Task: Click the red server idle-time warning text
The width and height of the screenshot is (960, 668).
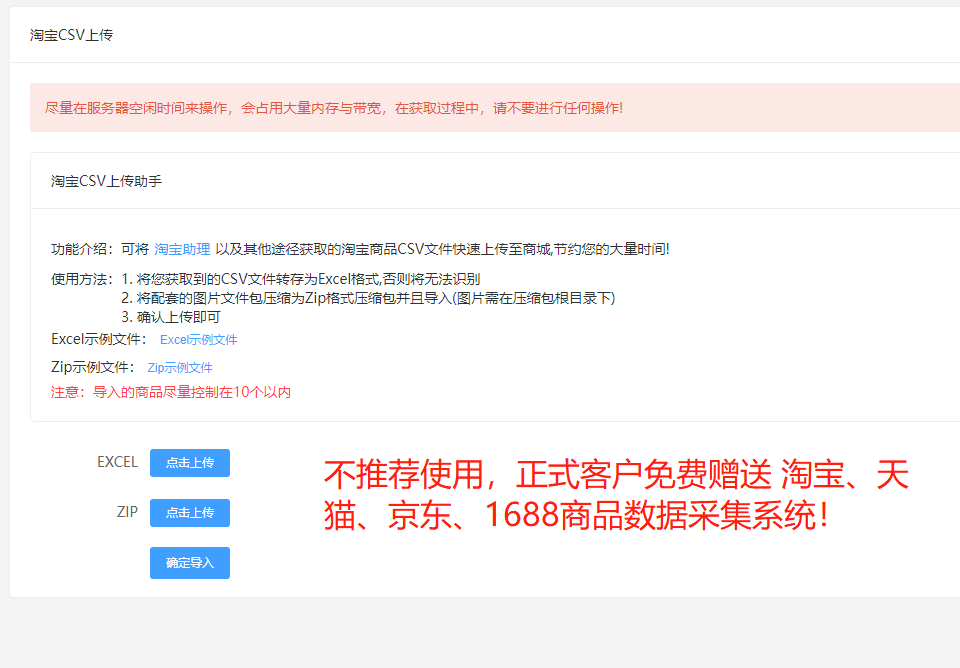Action: point(334,108)
